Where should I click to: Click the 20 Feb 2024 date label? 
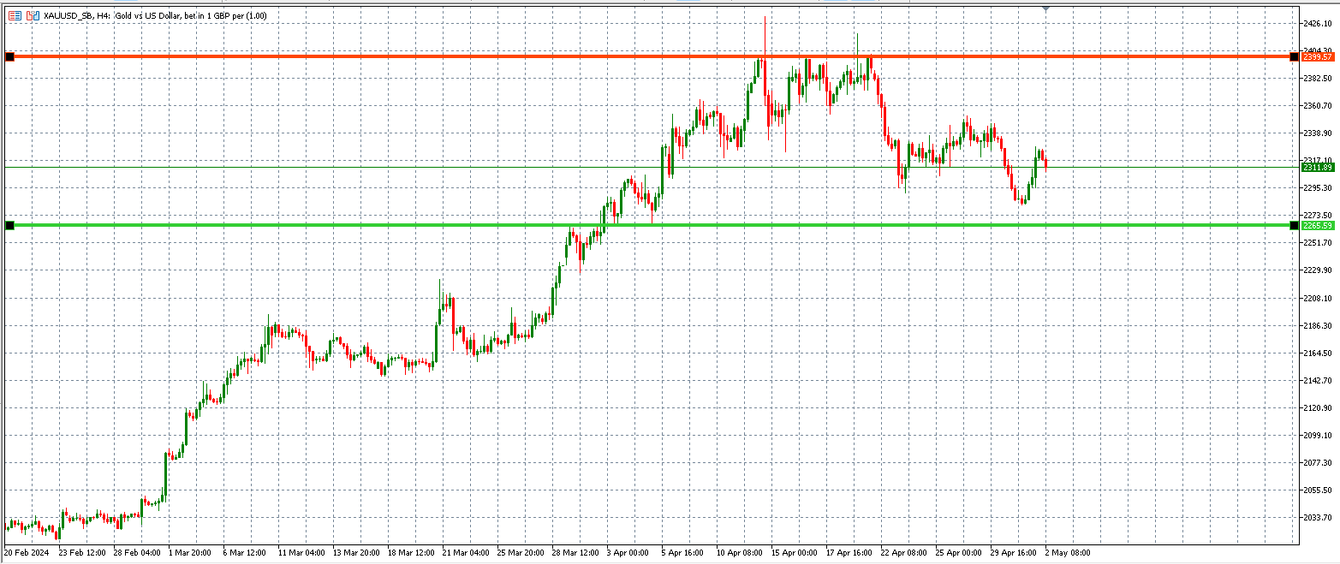tap(27, 552)
